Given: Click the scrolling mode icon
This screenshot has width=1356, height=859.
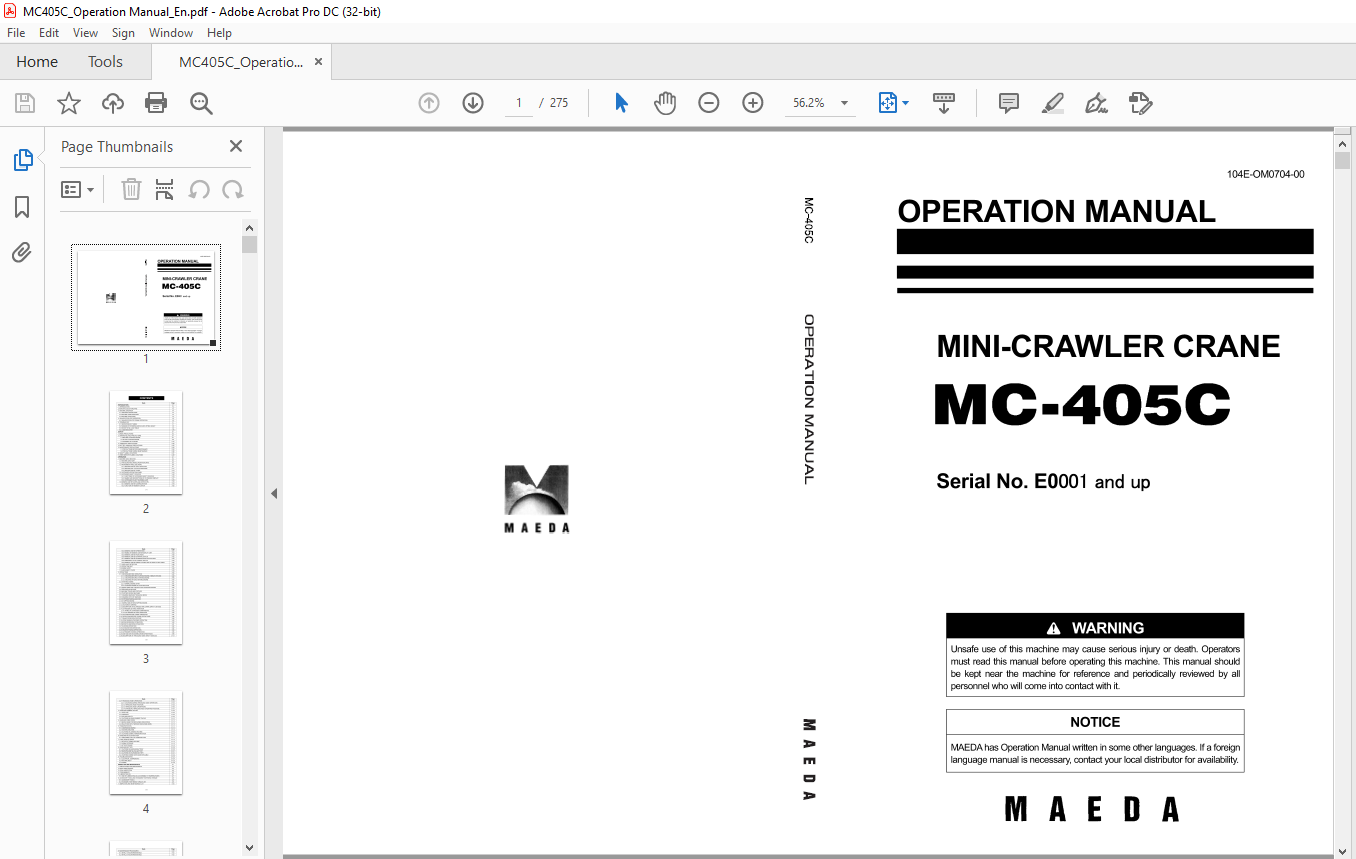Looking at the screenshot, I should click(x=944, y=103).
